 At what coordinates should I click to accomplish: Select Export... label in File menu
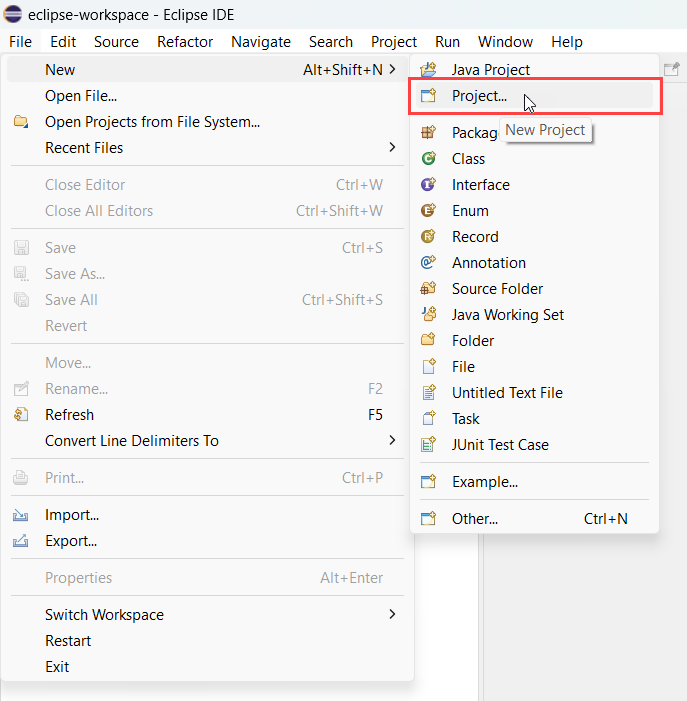click(71, 541)
